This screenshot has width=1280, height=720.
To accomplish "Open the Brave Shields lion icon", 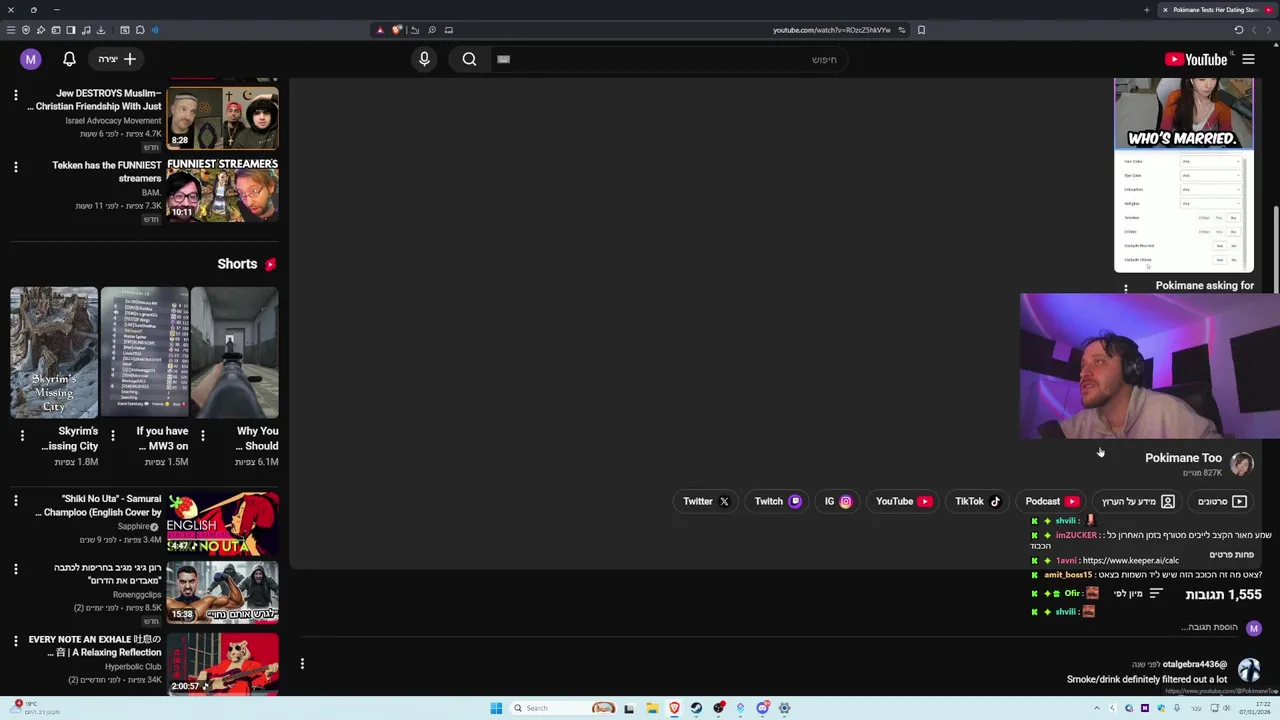I will coord(396,30).
